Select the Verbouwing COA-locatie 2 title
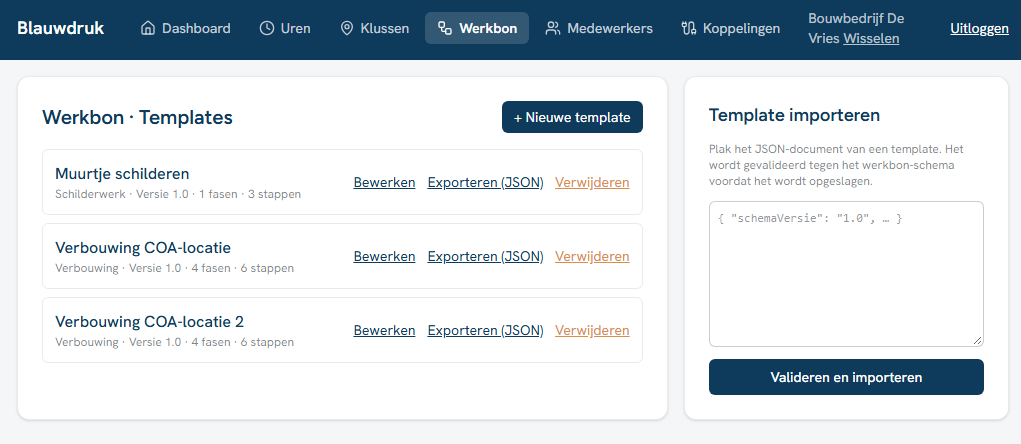1021x444 pixels. 150,322
